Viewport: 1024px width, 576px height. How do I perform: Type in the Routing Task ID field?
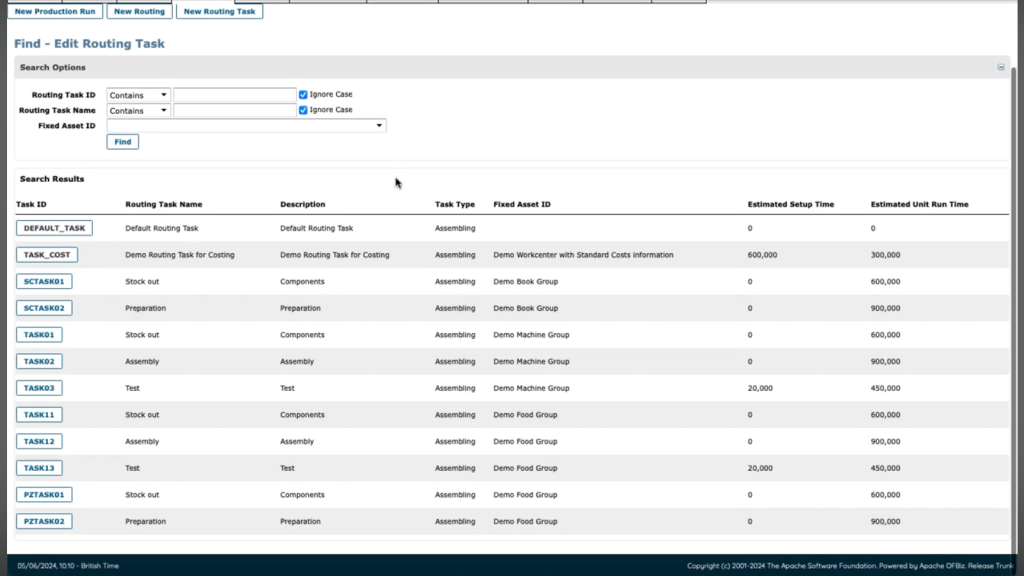pyautogui.click(x=234, y=95)
